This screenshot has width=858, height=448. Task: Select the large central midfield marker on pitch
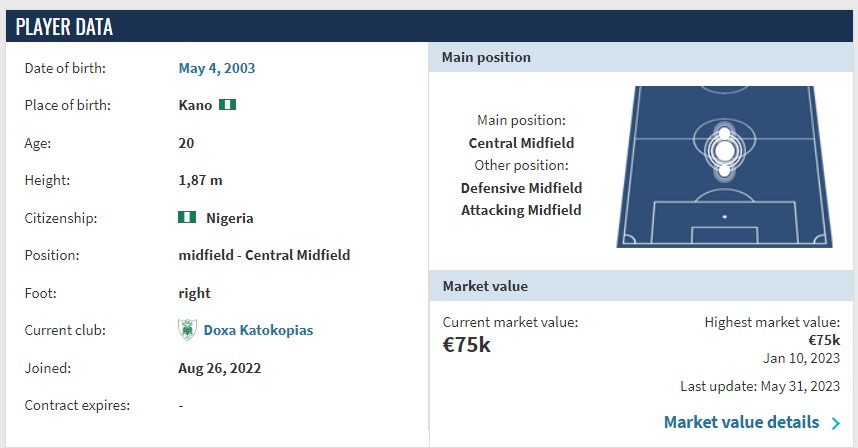pos(723,150)
